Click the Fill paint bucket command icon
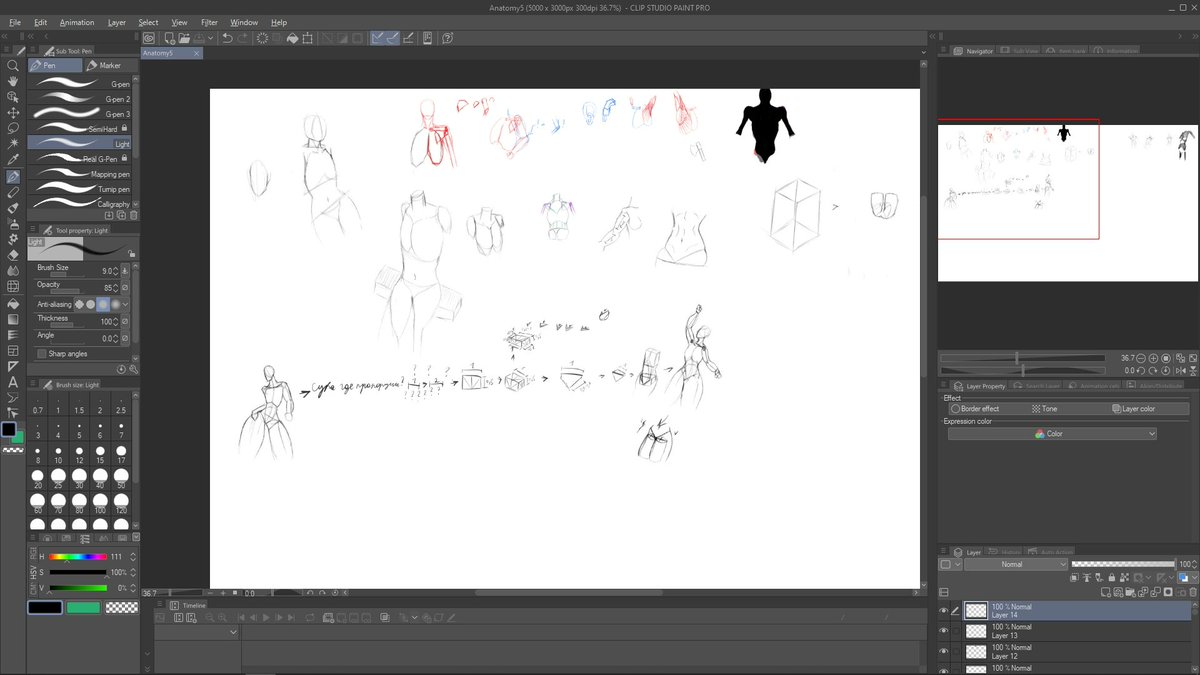Screen dimensions: 1200x675 292,38
